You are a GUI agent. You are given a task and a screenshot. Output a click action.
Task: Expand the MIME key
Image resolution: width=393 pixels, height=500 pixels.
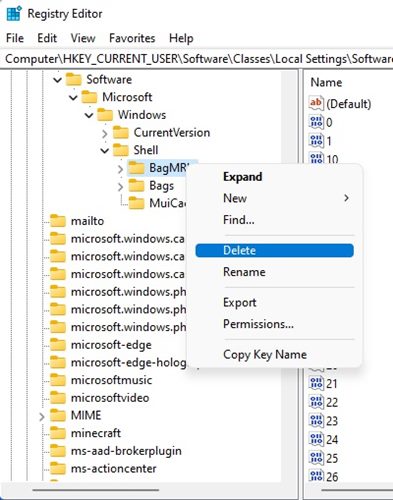[42, 416]
